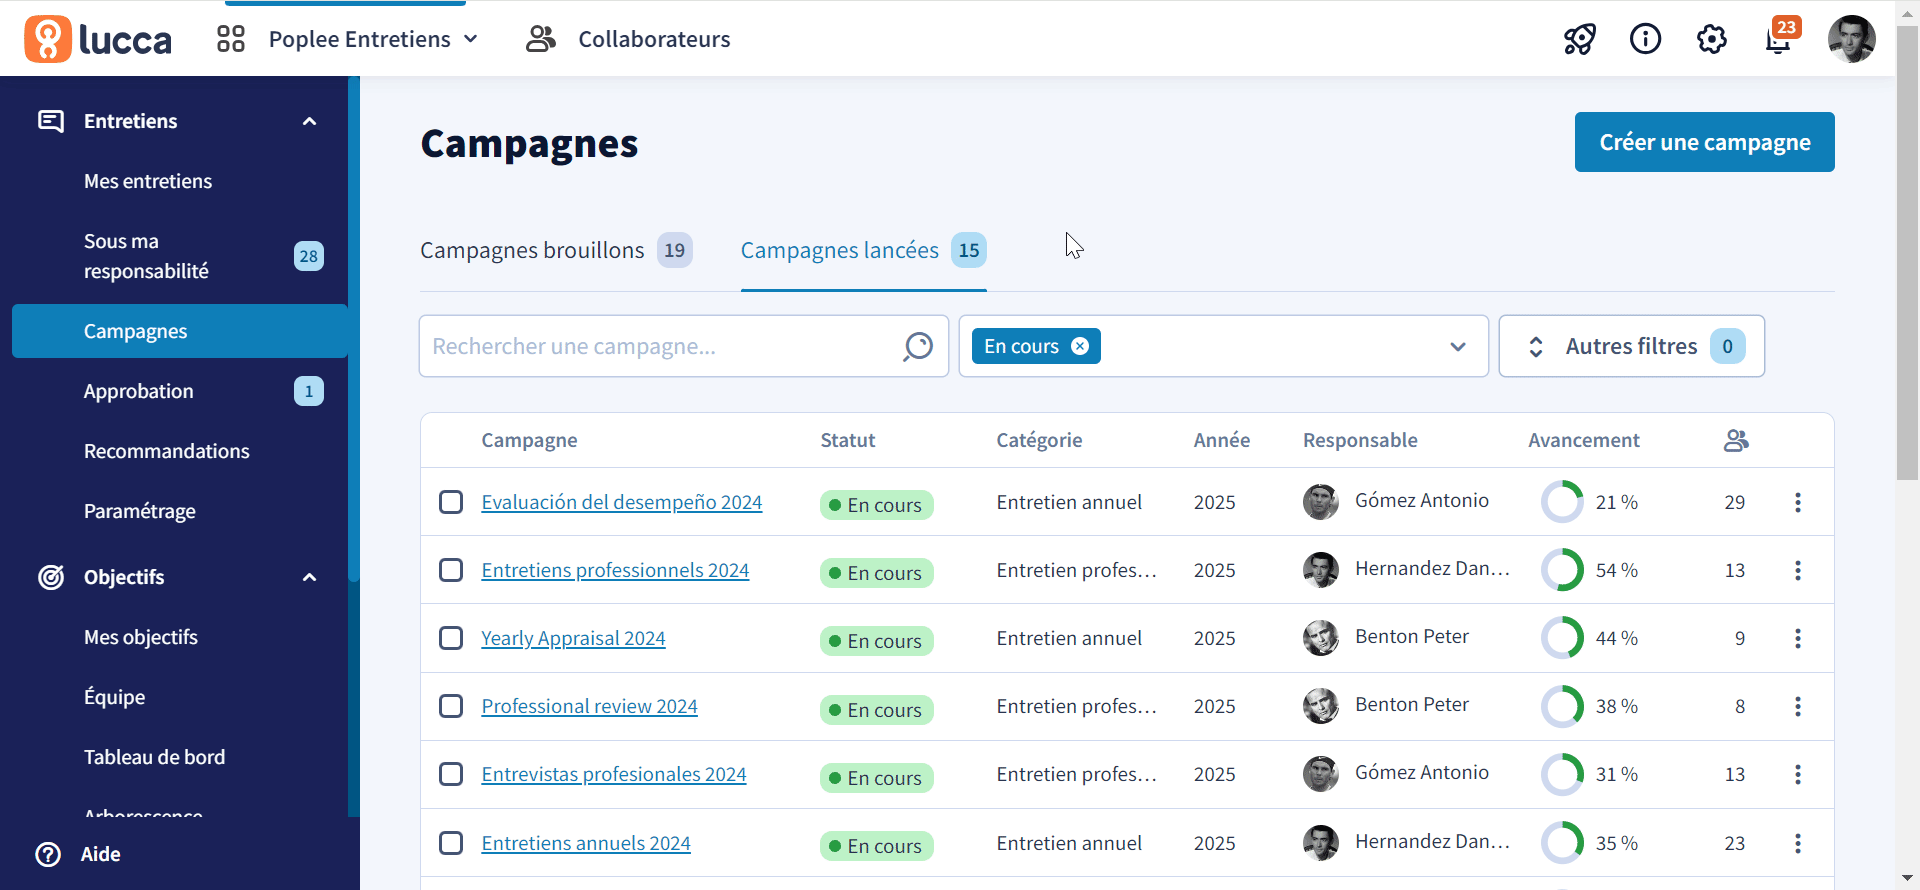Open actions menu for Yearly Appraisal 2024

tap(1798, 638)
